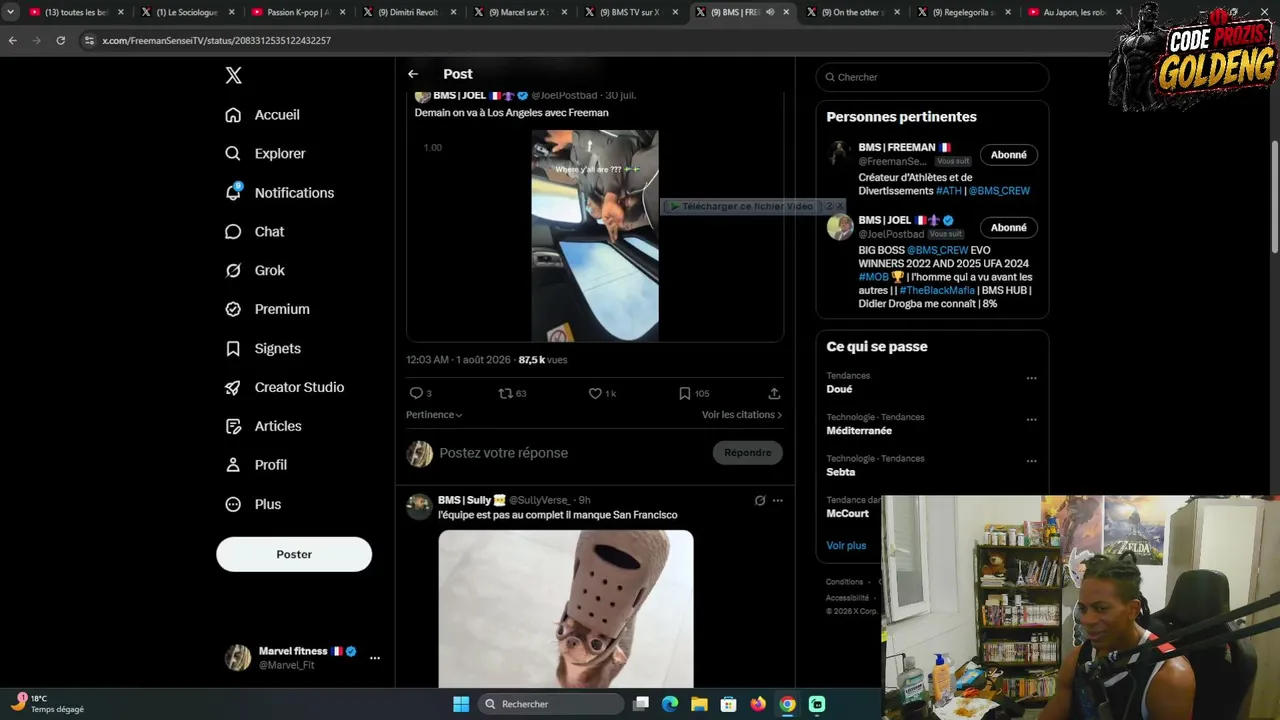Open the Méditerranée trending topic

pos(859,431)
